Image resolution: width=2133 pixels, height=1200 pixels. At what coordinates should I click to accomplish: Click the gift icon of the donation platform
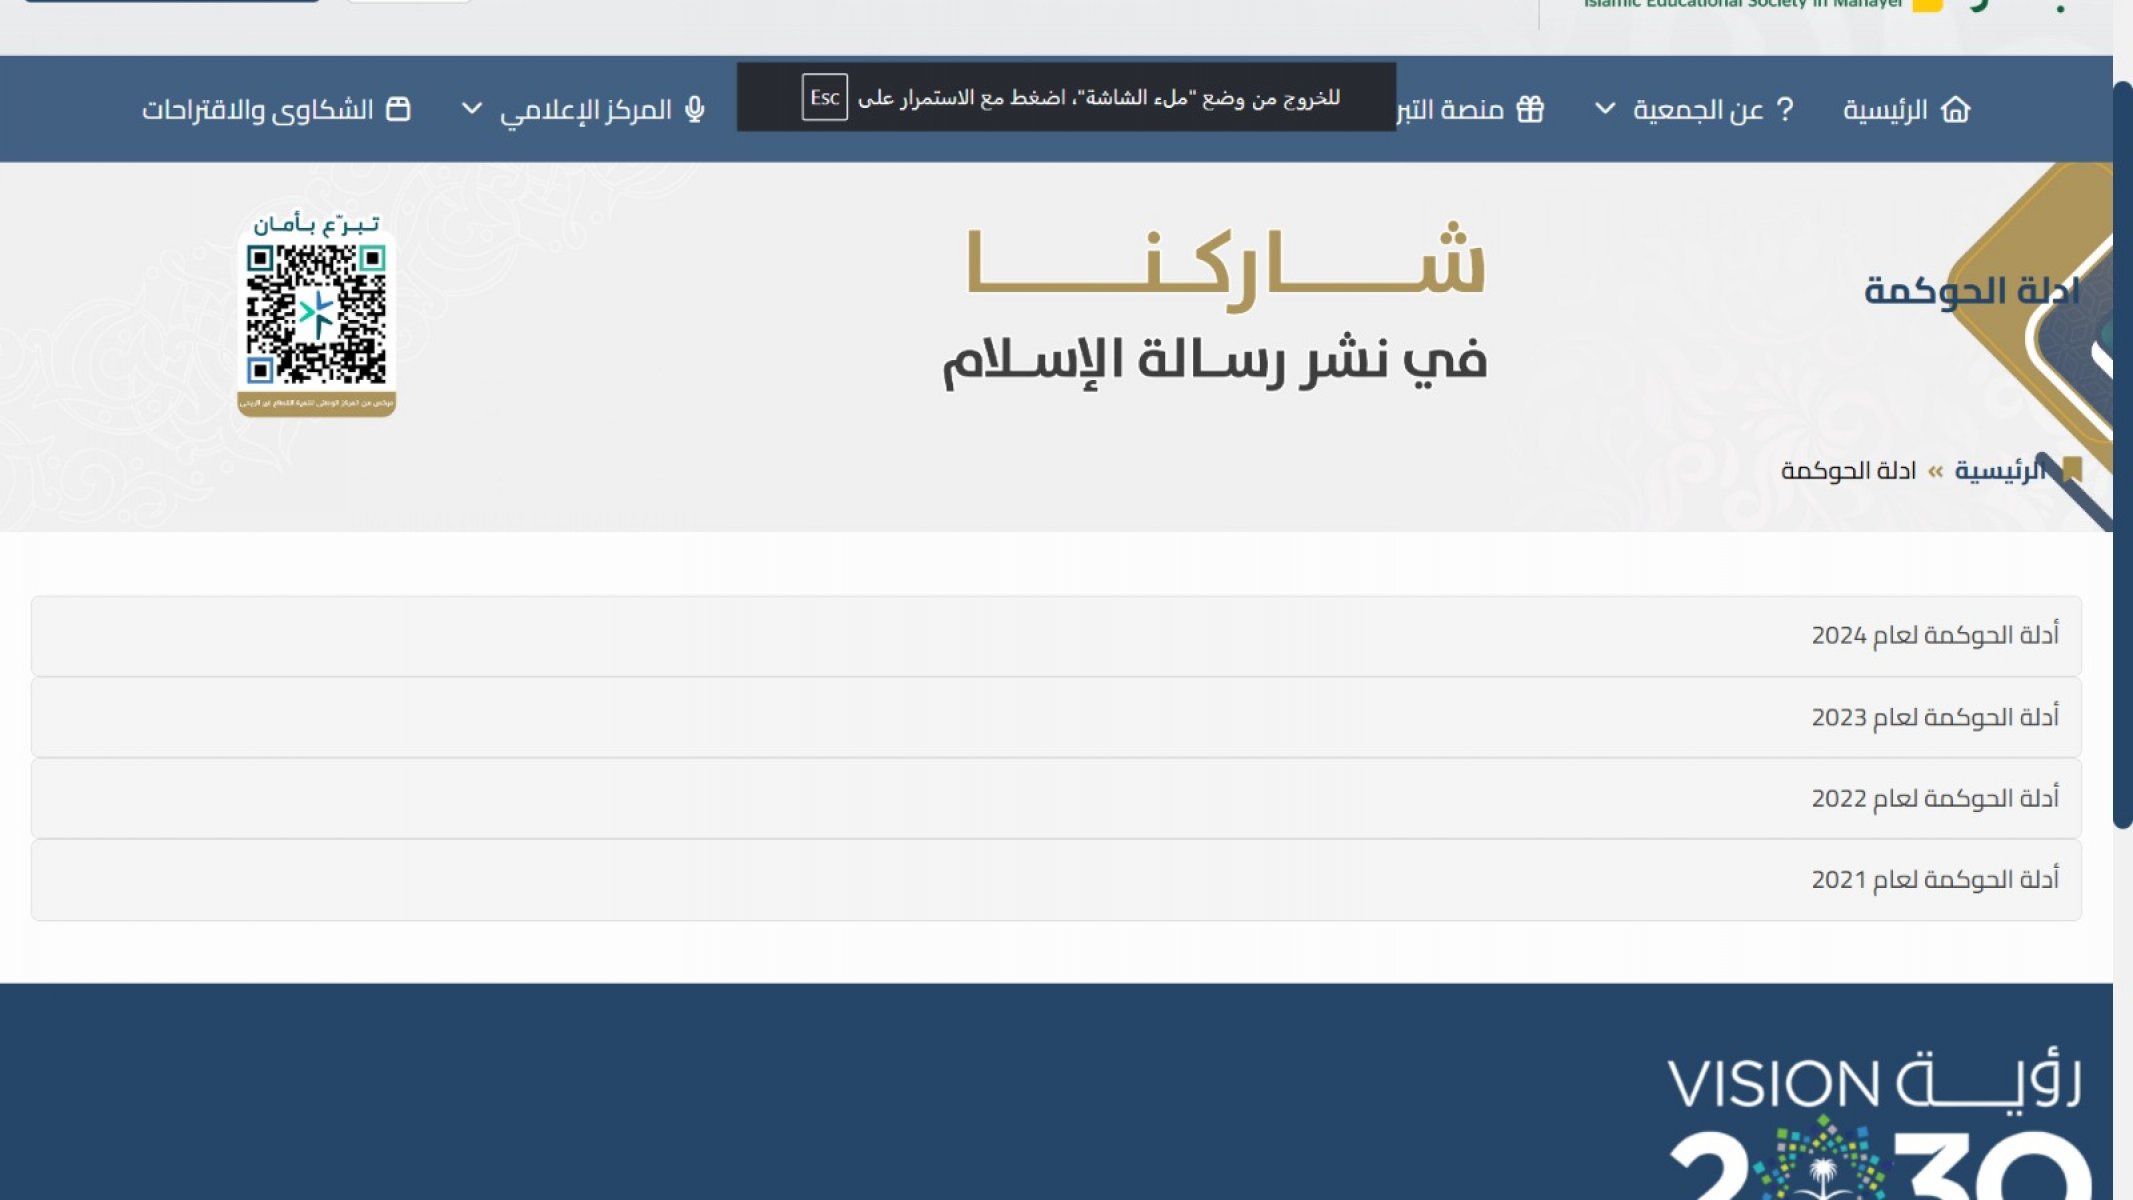pyautogui.click(x=1530, y=109)
